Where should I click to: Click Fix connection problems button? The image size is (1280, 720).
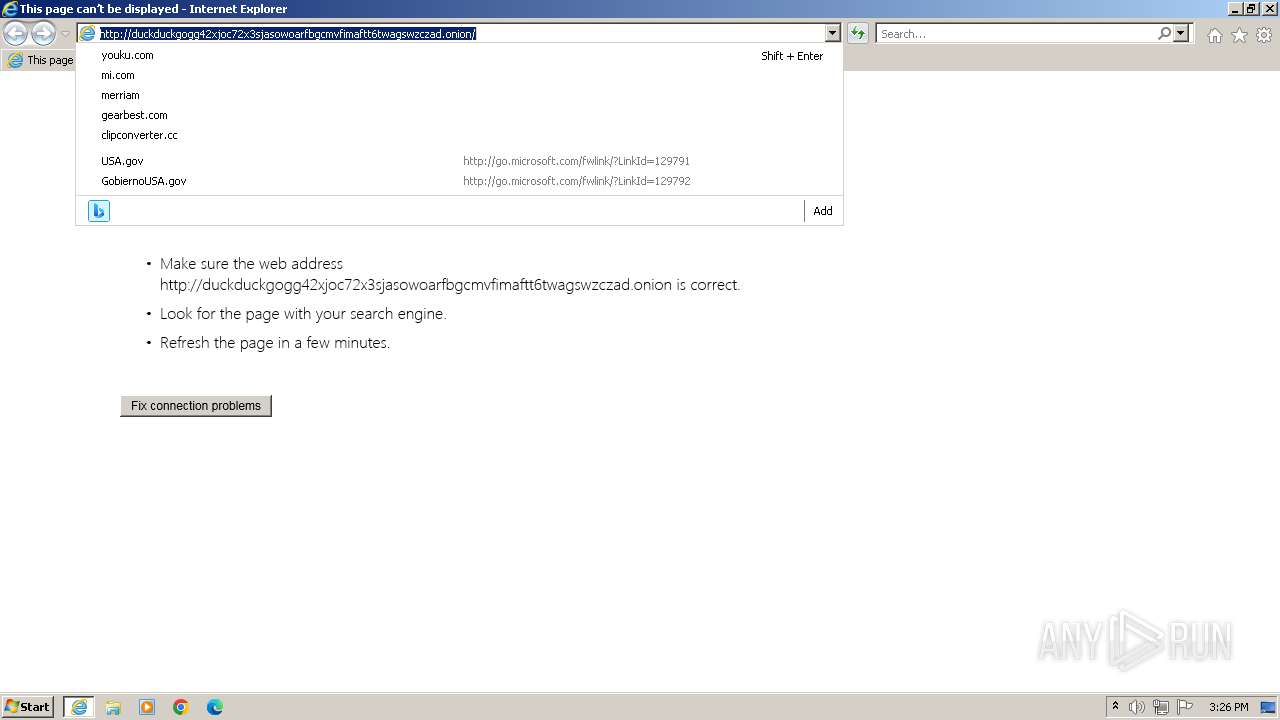(196, 406)
